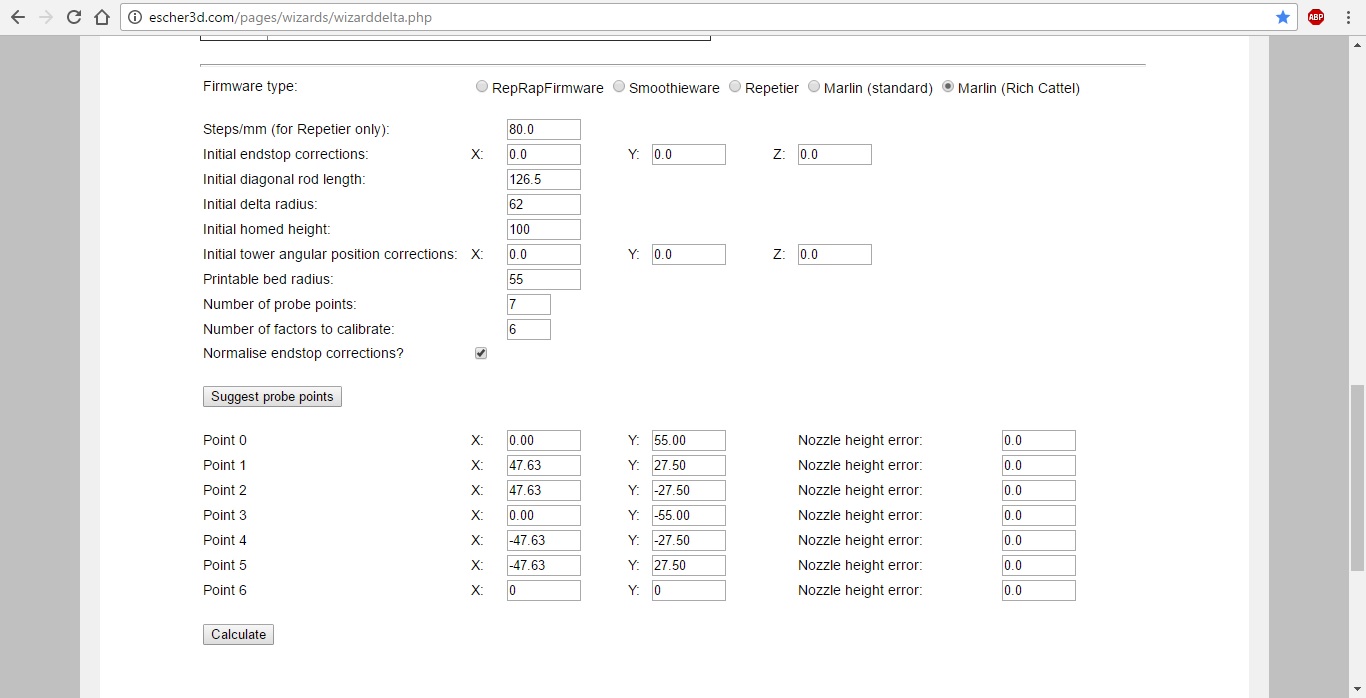Edit Point 6 nozzle height error field
1366x698 pixels.
1039,591
